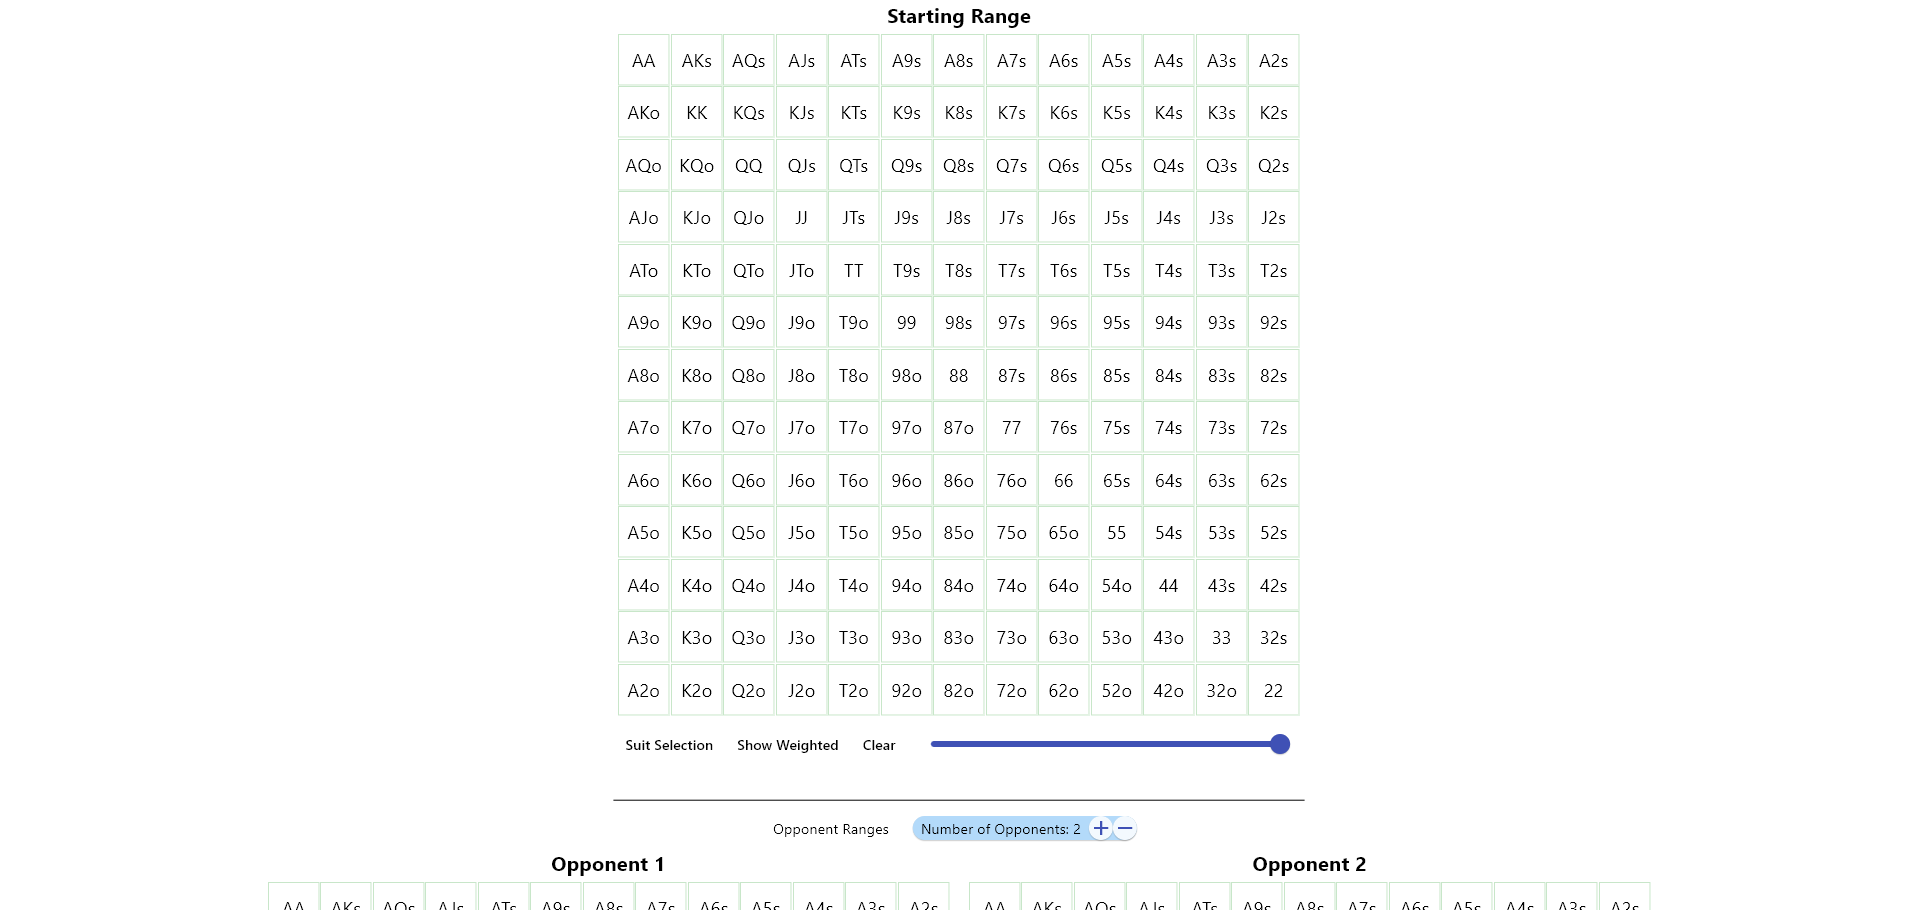Screen dimensions: 1918x910
Task: Click the Number of Opponents chip
Action: (999, 829)
